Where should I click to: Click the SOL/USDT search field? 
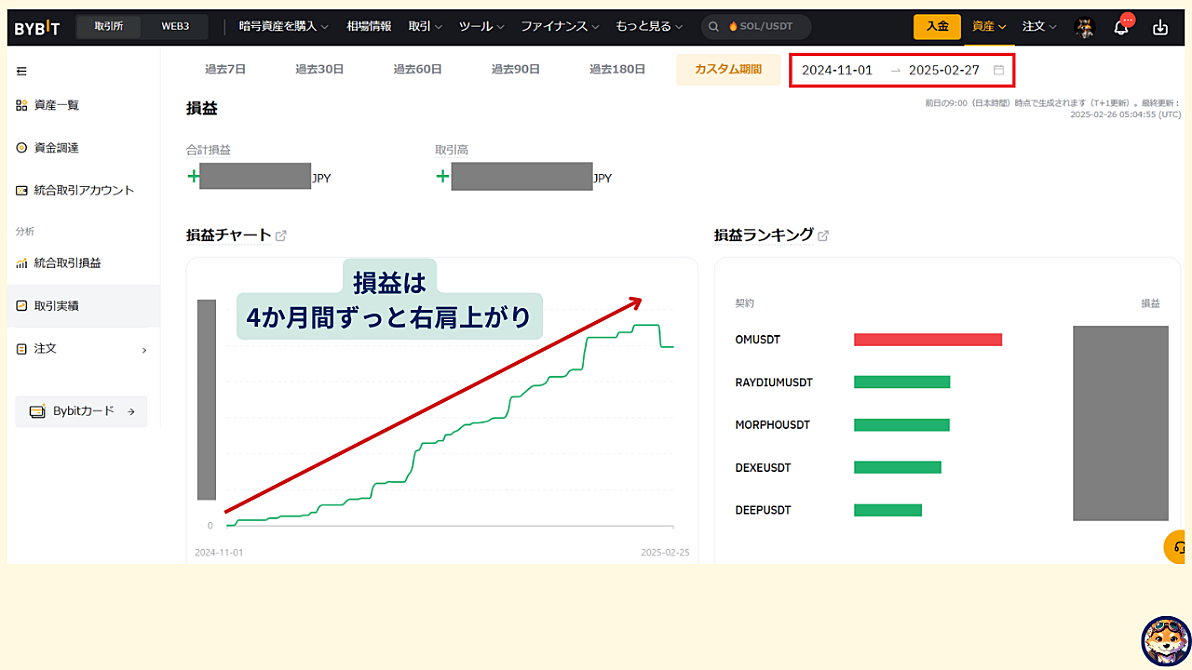[756, 27]
